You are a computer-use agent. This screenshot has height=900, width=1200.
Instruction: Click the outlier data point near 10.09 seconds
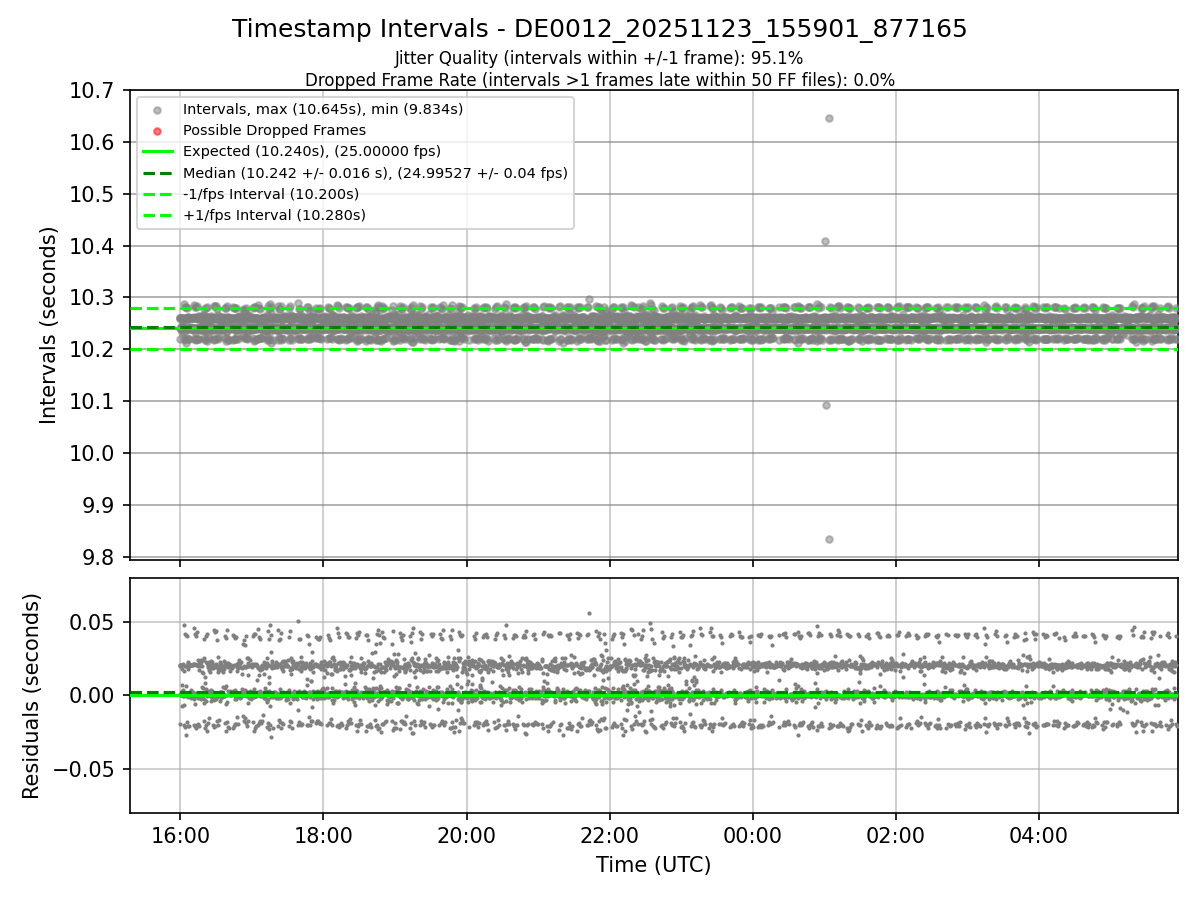[x=826, y=405]
